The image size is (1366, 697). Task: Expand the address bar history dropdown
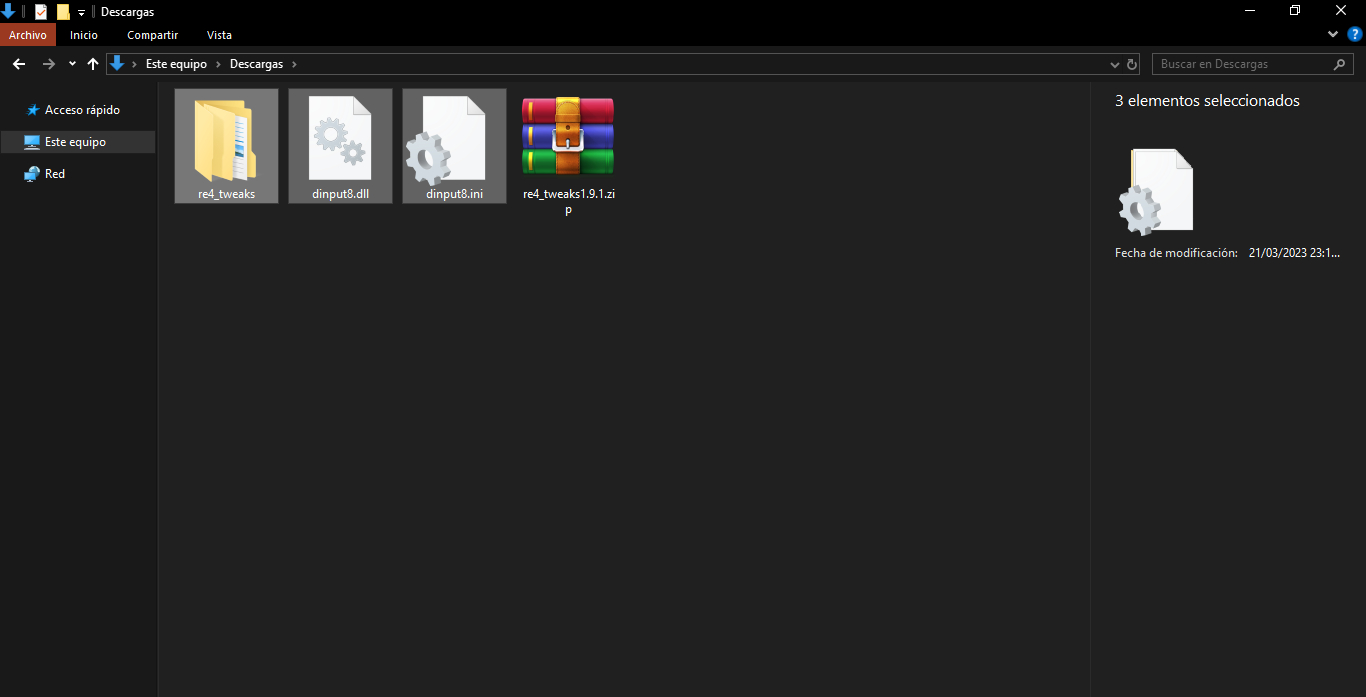point(1116,64)
